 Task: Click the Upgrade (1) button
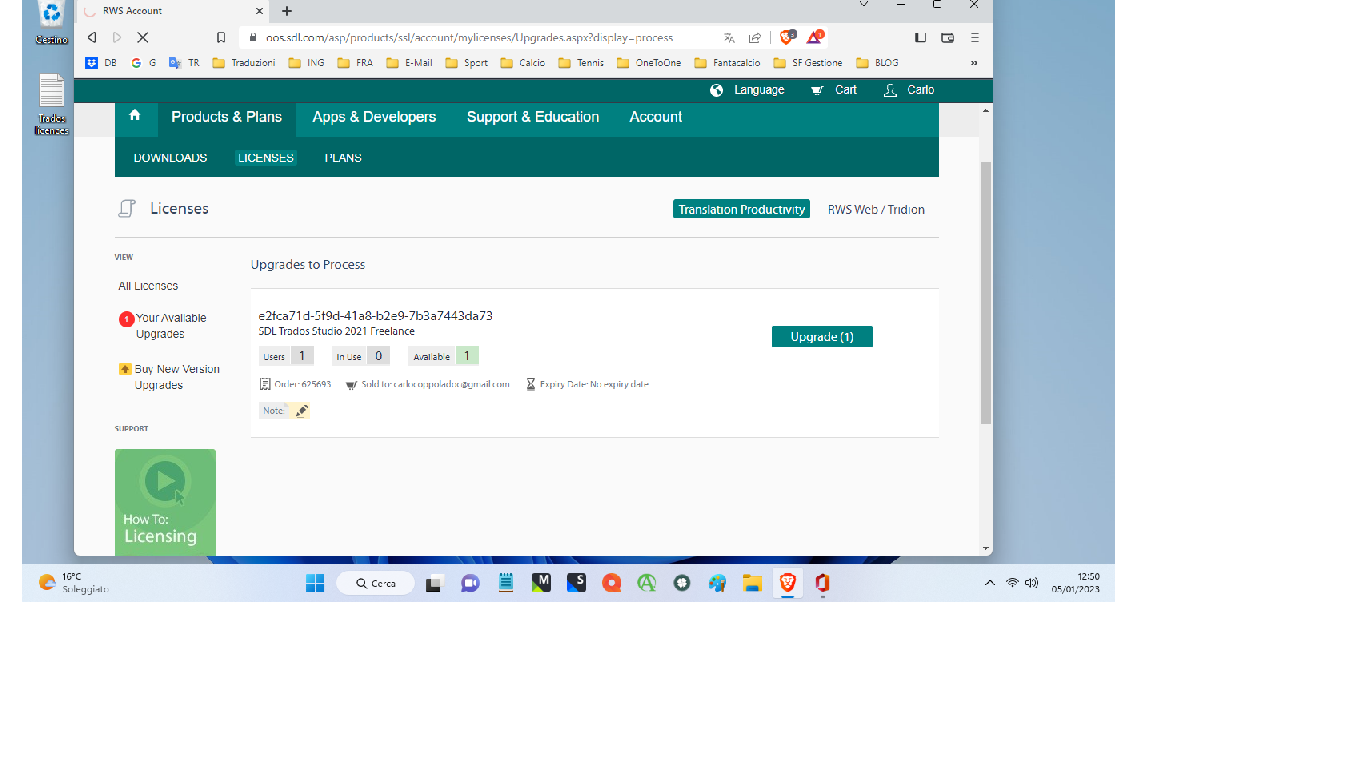(x=822, y=336)
